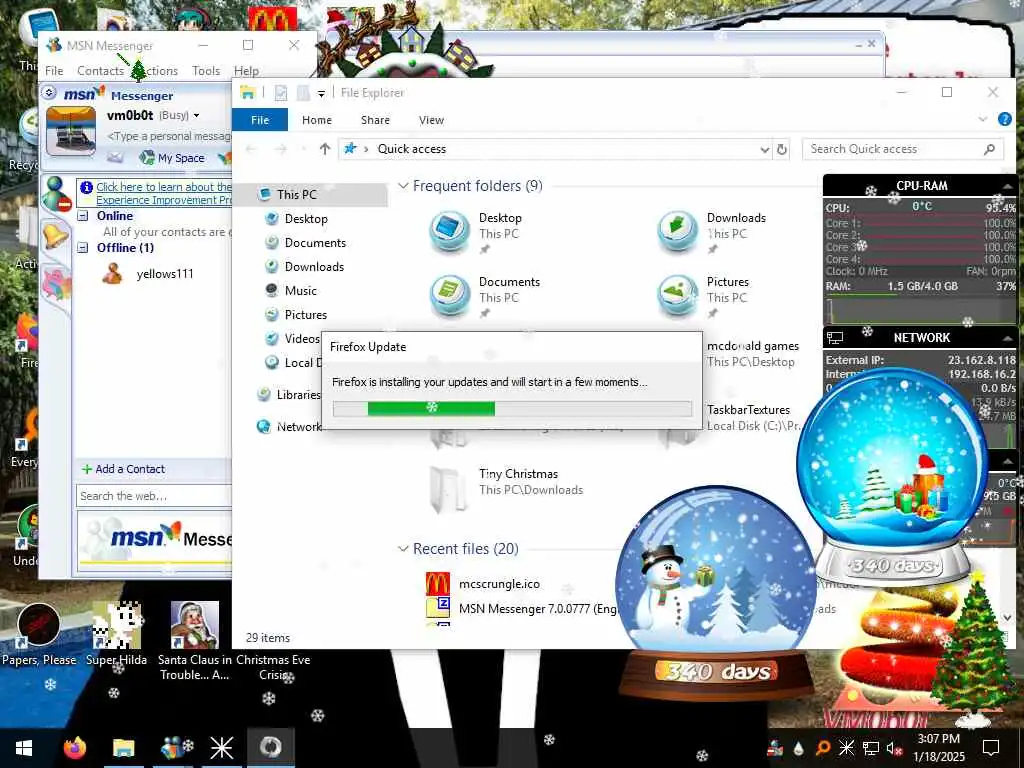Click the Firefox Update progress bar
The height and width of the screenshot is (768, 1024).
(512, 409)
